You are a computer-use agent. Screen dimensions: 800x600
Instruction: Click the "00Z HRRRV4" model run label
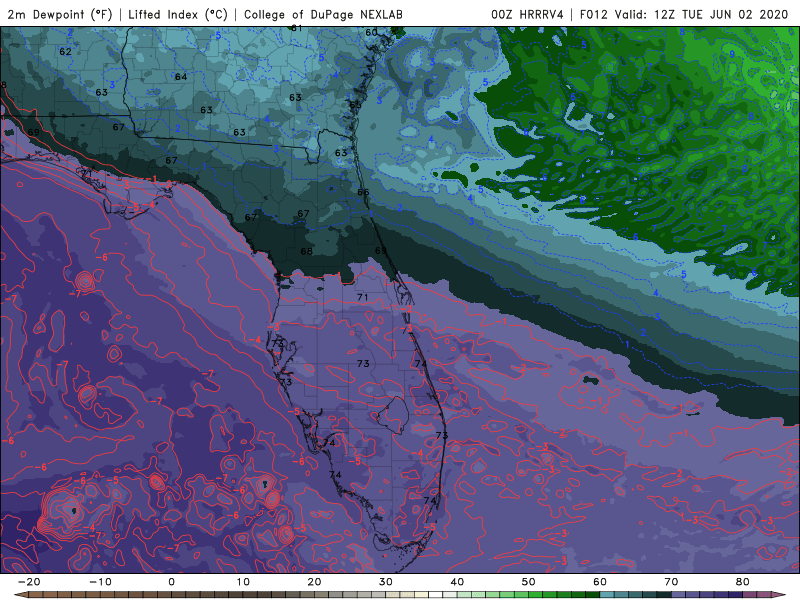527,14
